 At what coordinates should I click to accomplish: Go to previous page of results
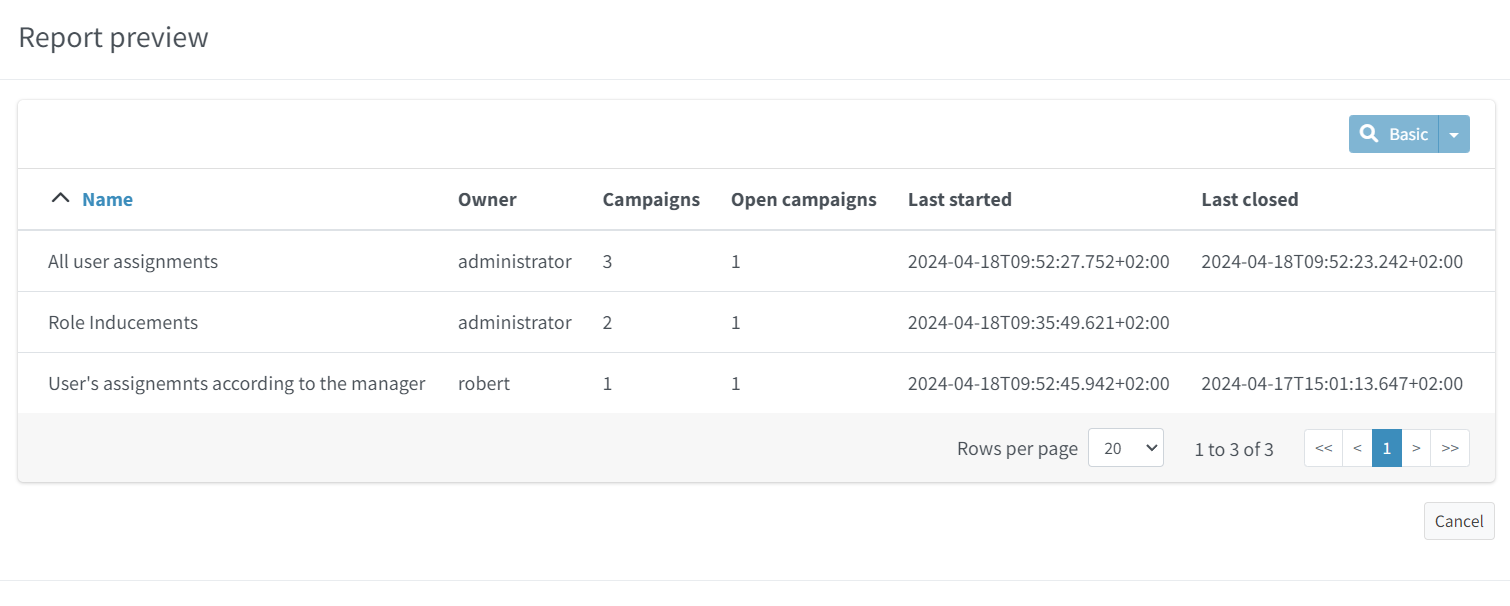coord(1357,449)
